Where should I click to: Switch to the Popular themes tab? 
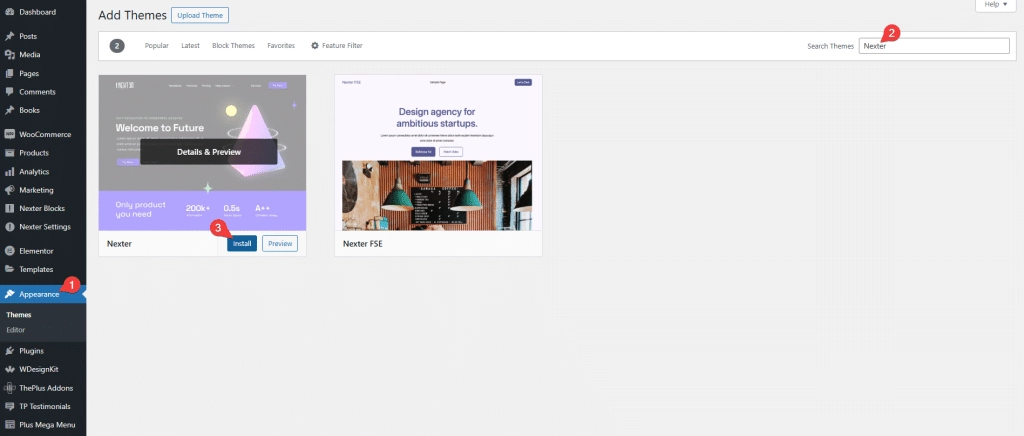coord(156,46)
